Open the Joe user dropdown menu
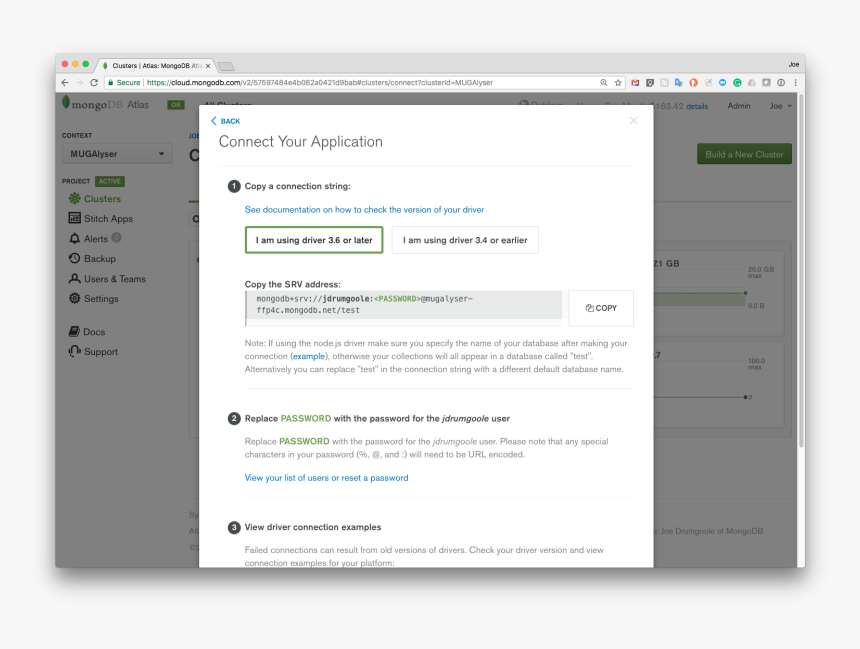 pyautogui.click(x=780, y=106)
